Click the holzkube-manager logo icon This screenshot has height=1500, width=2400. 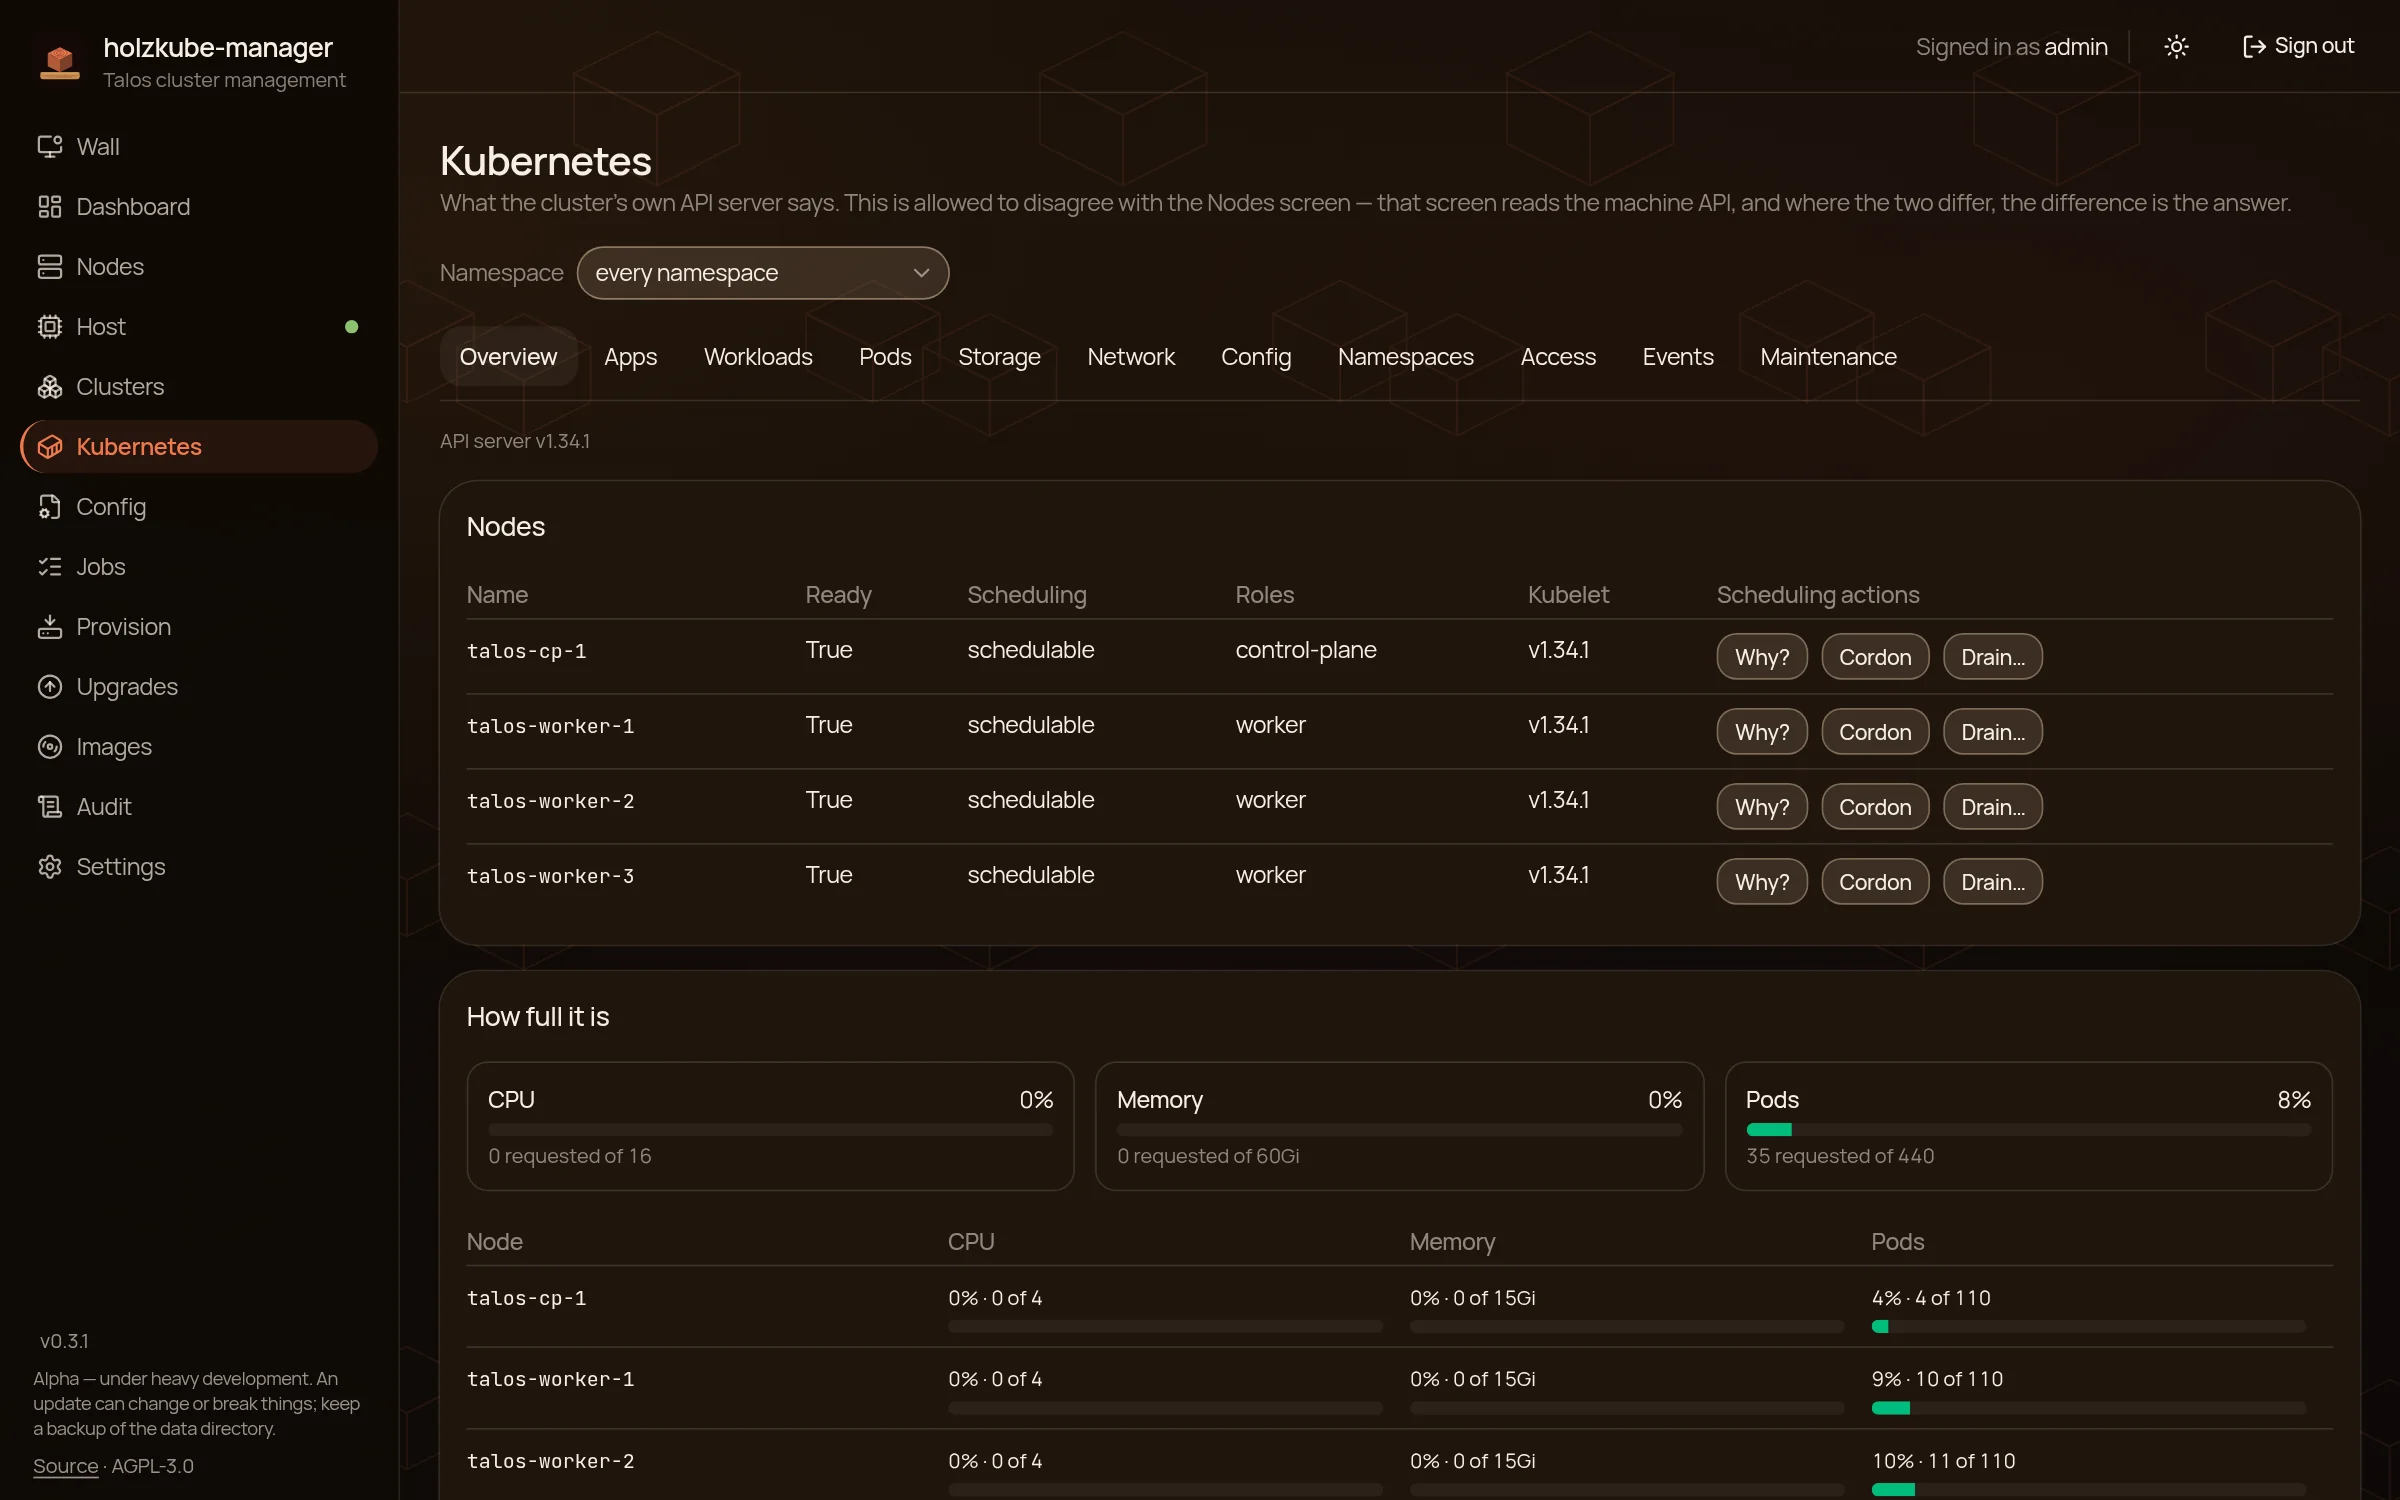(x=60, y=61)
